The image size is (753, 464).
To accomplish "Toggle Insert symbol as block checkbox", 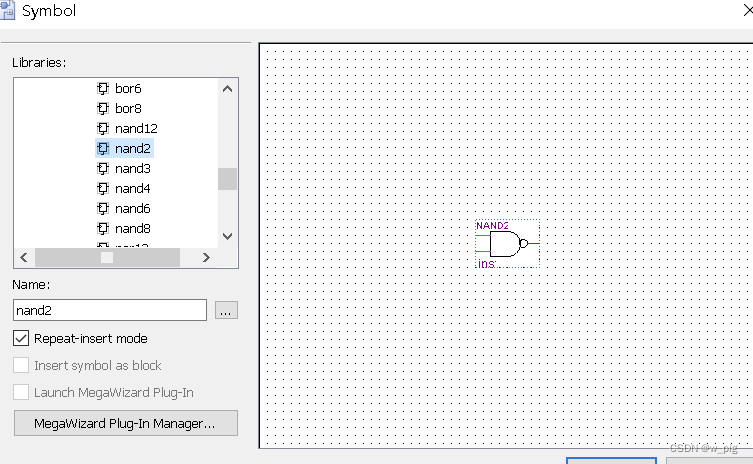I will 21,365.
